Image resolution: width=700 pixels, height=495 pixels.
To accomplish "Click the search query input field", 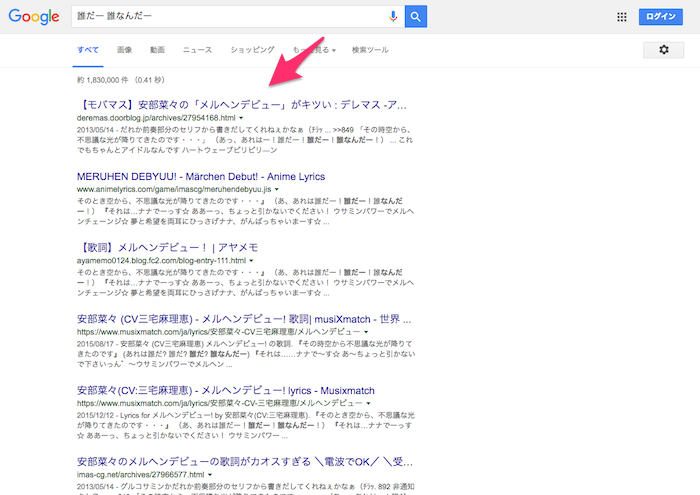I will tap(228, 17).
